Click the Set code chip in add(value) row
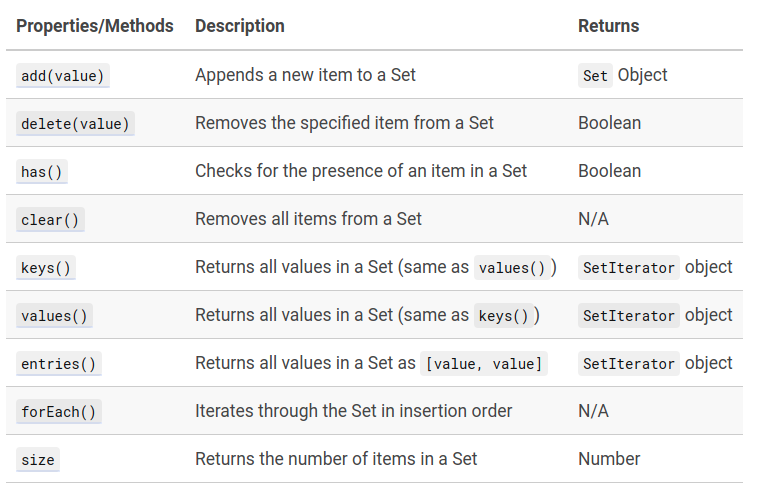This screenshot has height=500, width=761. click(595, 76)
